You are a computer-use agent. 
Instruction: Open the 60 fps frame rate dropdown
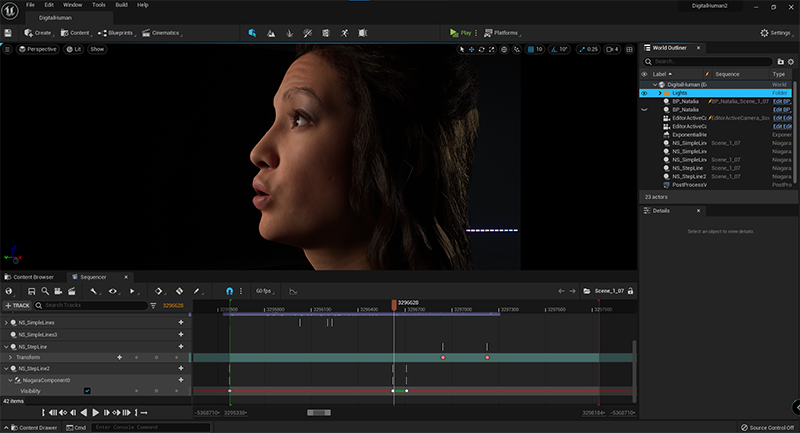265,291
